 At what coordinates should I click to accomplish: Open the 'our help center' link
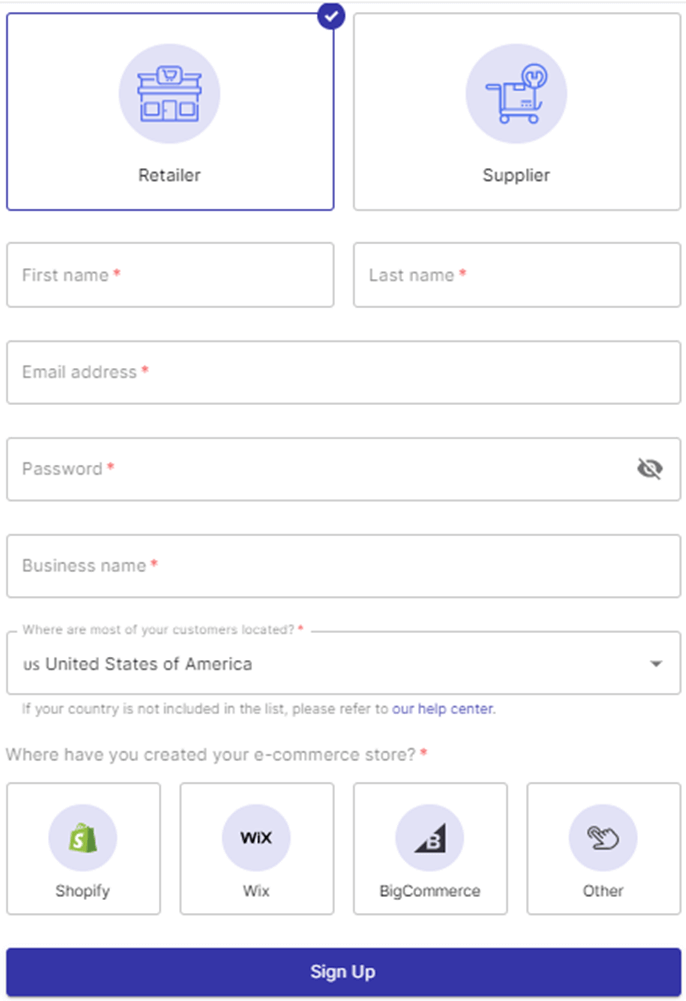(443, 709)
